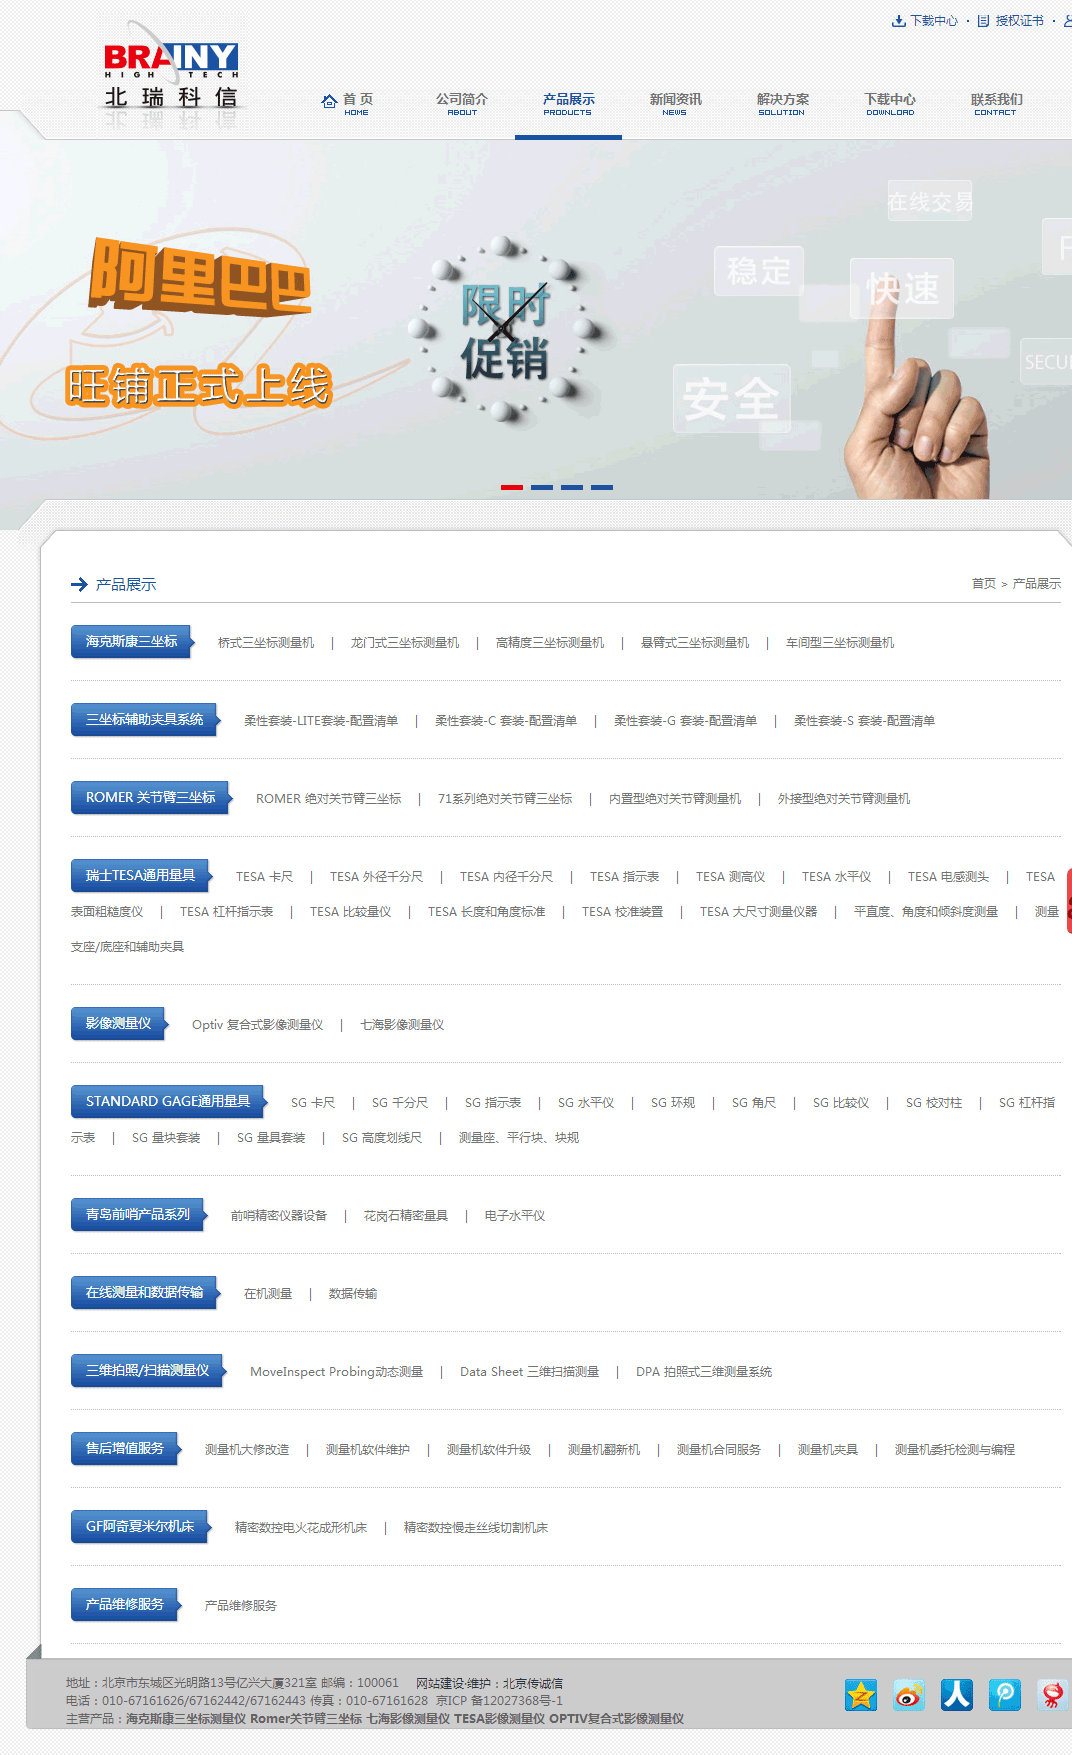Open the 车间型三坐标测量机 link
This screenshot has width=1072, height=1755.
tap(840, 643)
